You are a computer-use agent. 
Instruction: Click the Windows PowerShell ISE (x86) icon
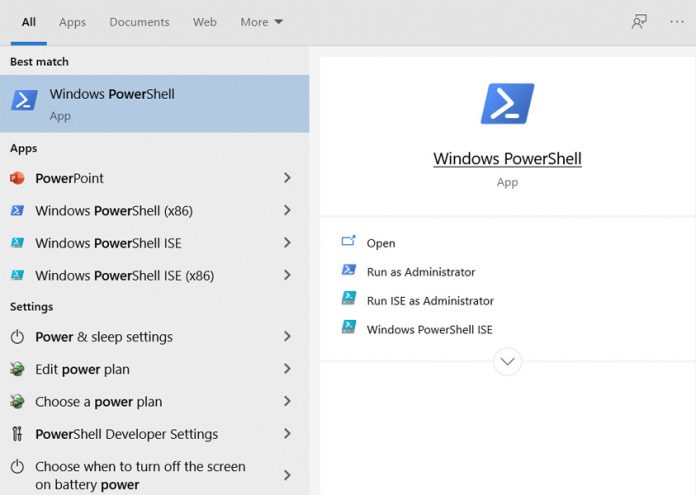(17, 275)
